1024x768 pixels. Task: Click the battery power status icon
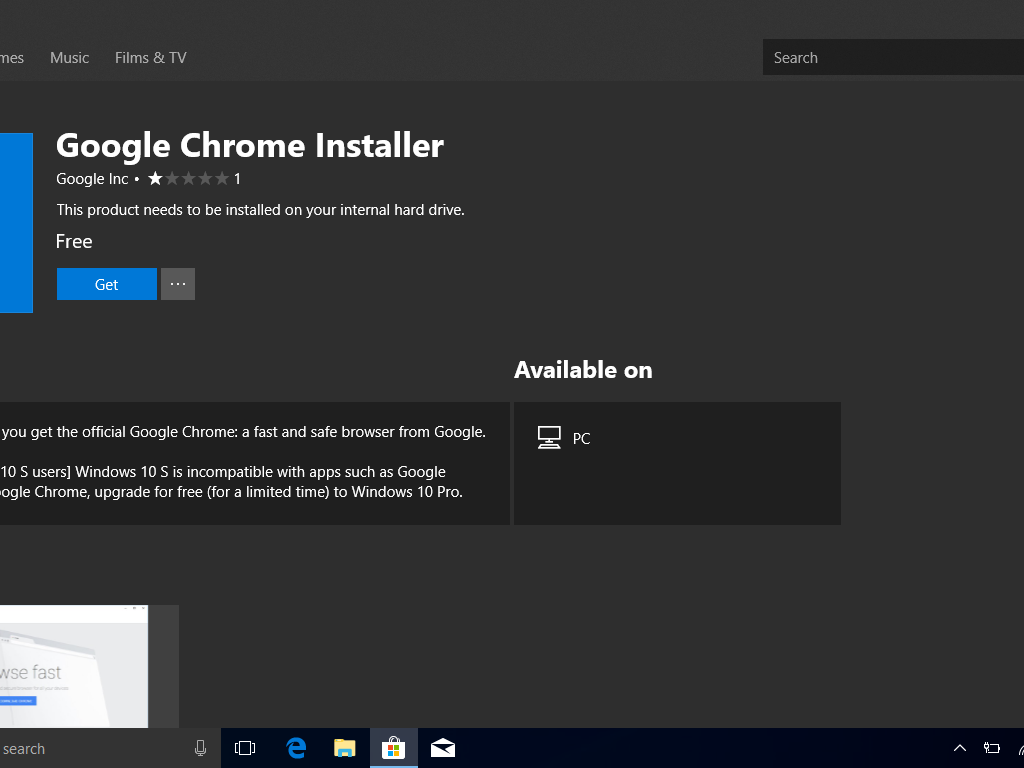(992, 748)
